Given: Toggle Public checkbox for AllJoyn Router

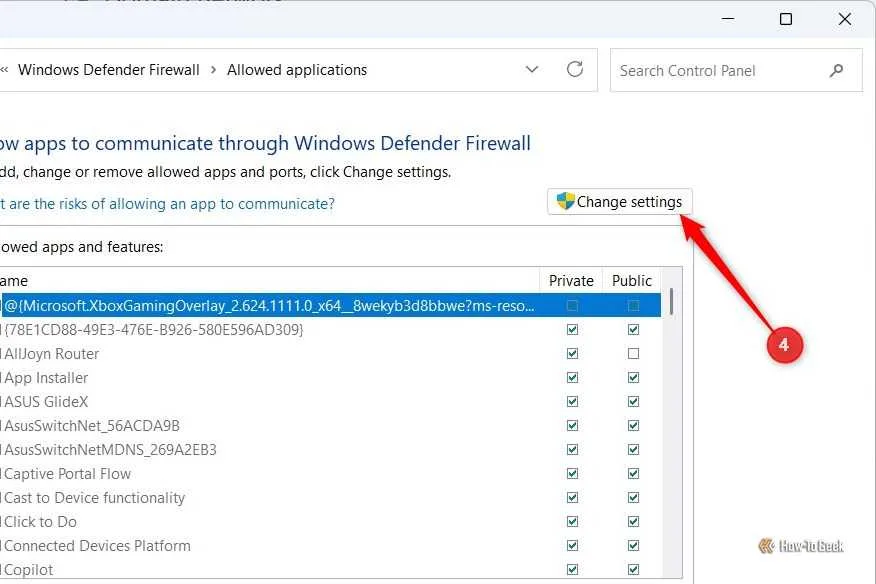Looking at the screenshot, I should coord(633,354).
